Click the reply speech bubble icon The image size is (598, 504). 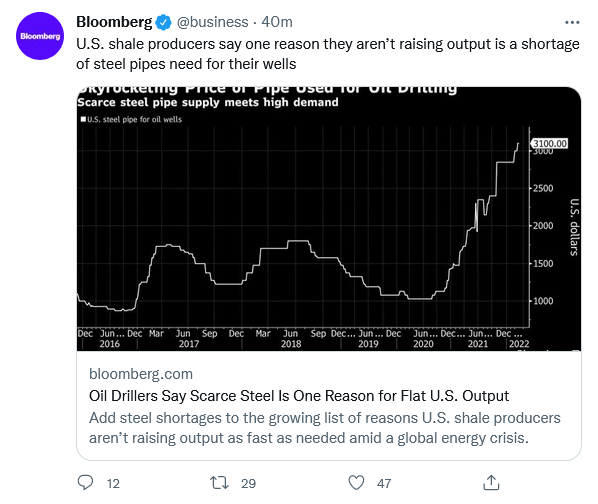85,483
